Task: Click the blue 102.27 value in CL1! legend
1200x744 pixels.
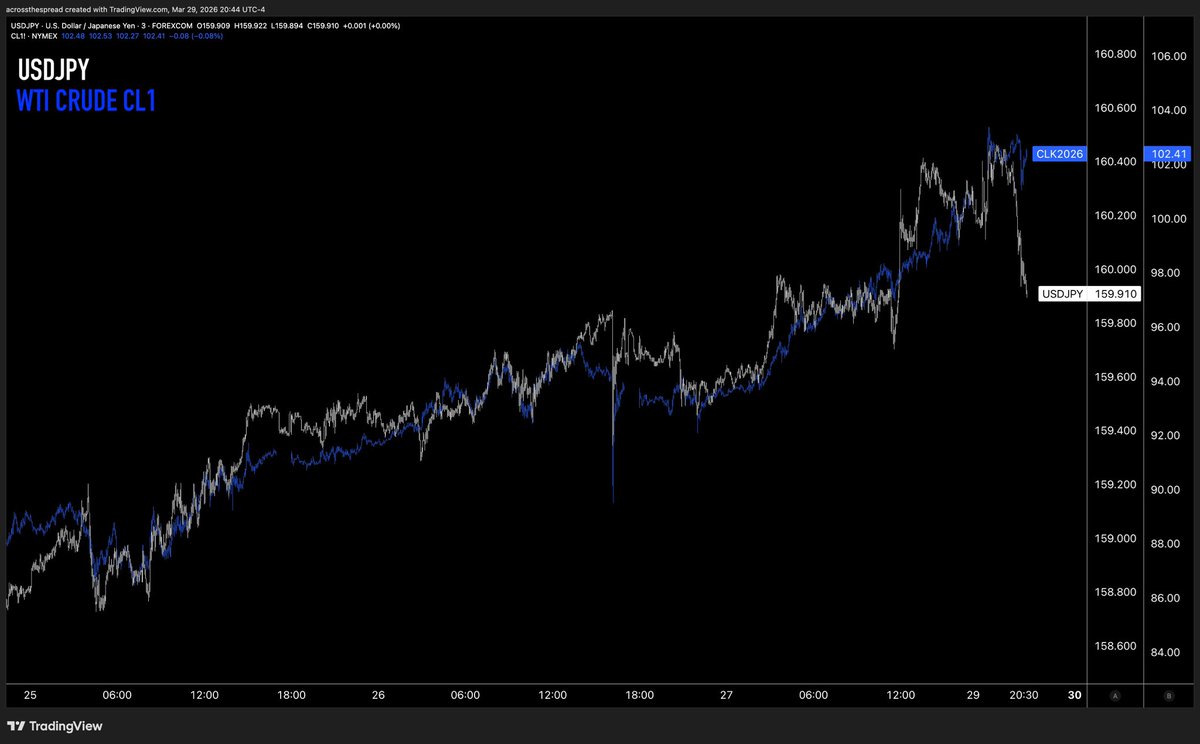Action: pyautogui.click(x=127, y=36)
